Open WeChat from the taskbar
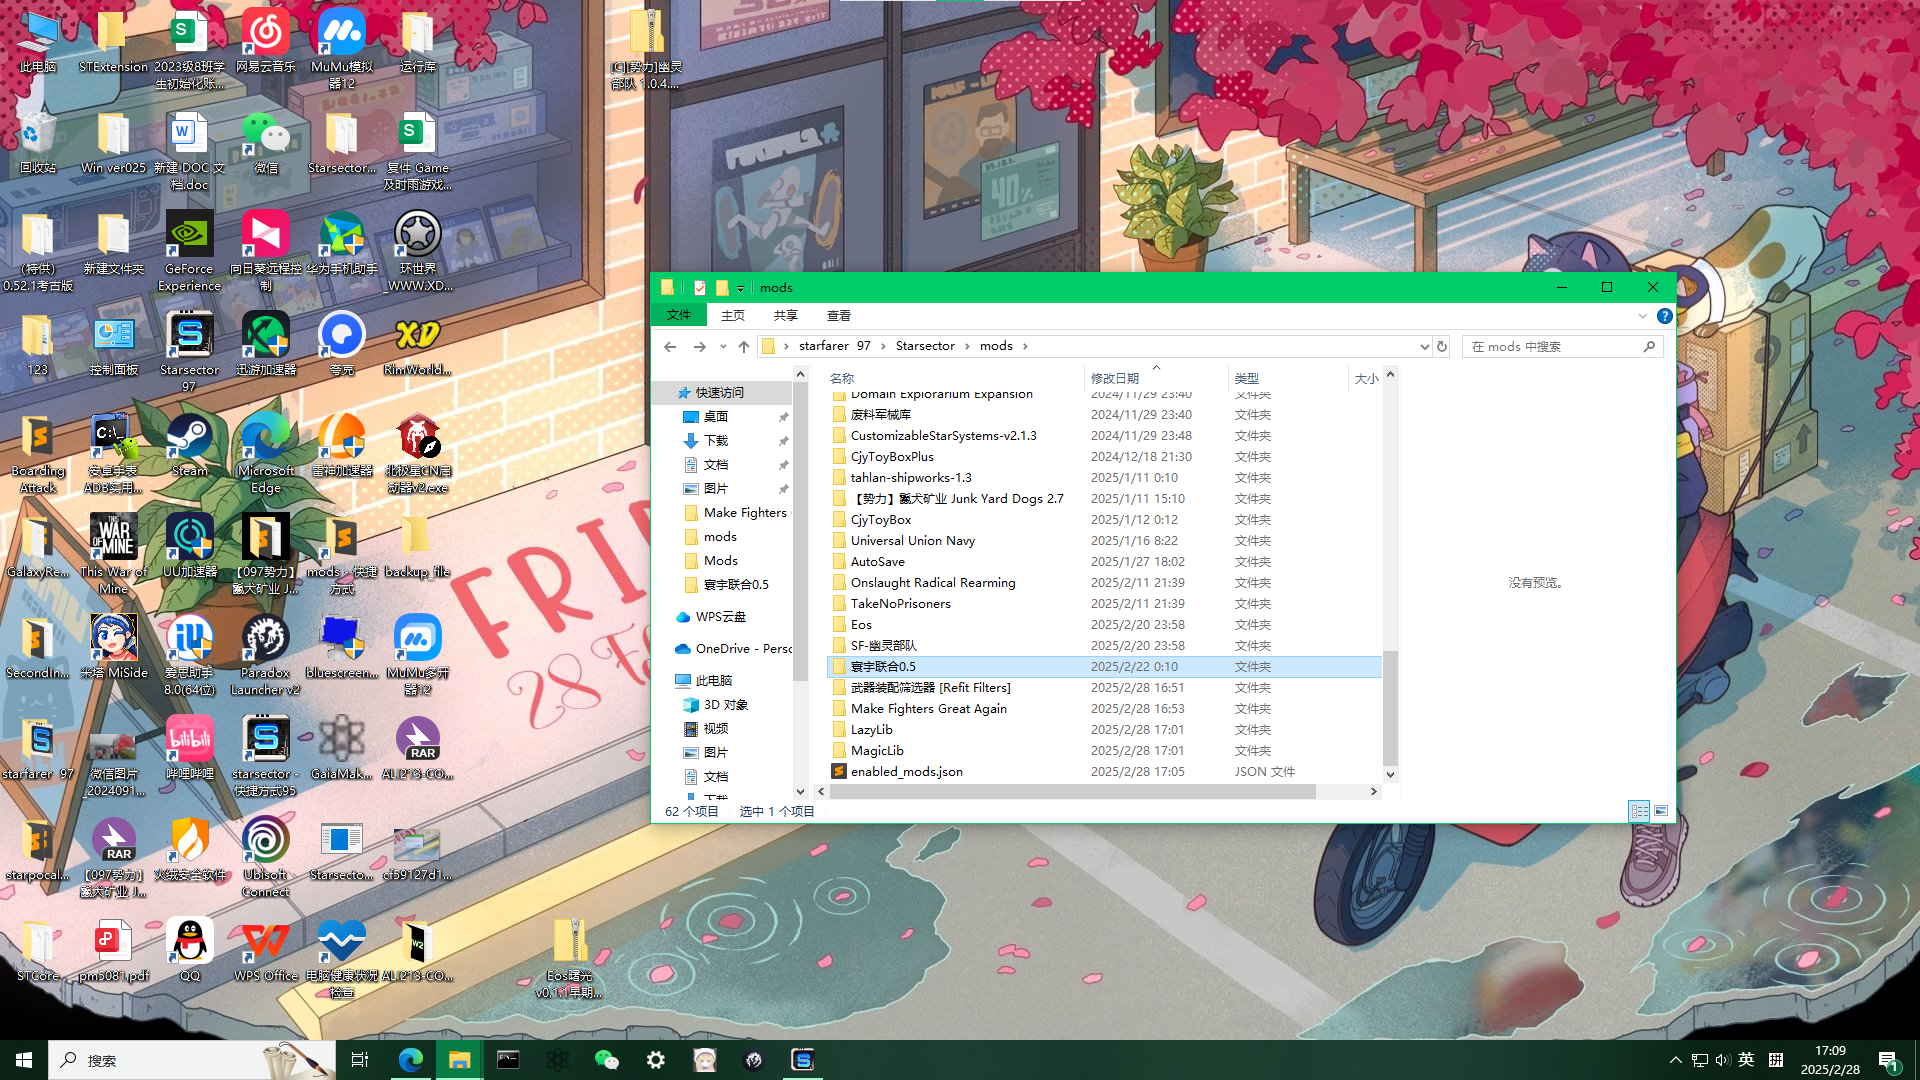This screenshot has width=1920, height=1080. coord(606,1060)
